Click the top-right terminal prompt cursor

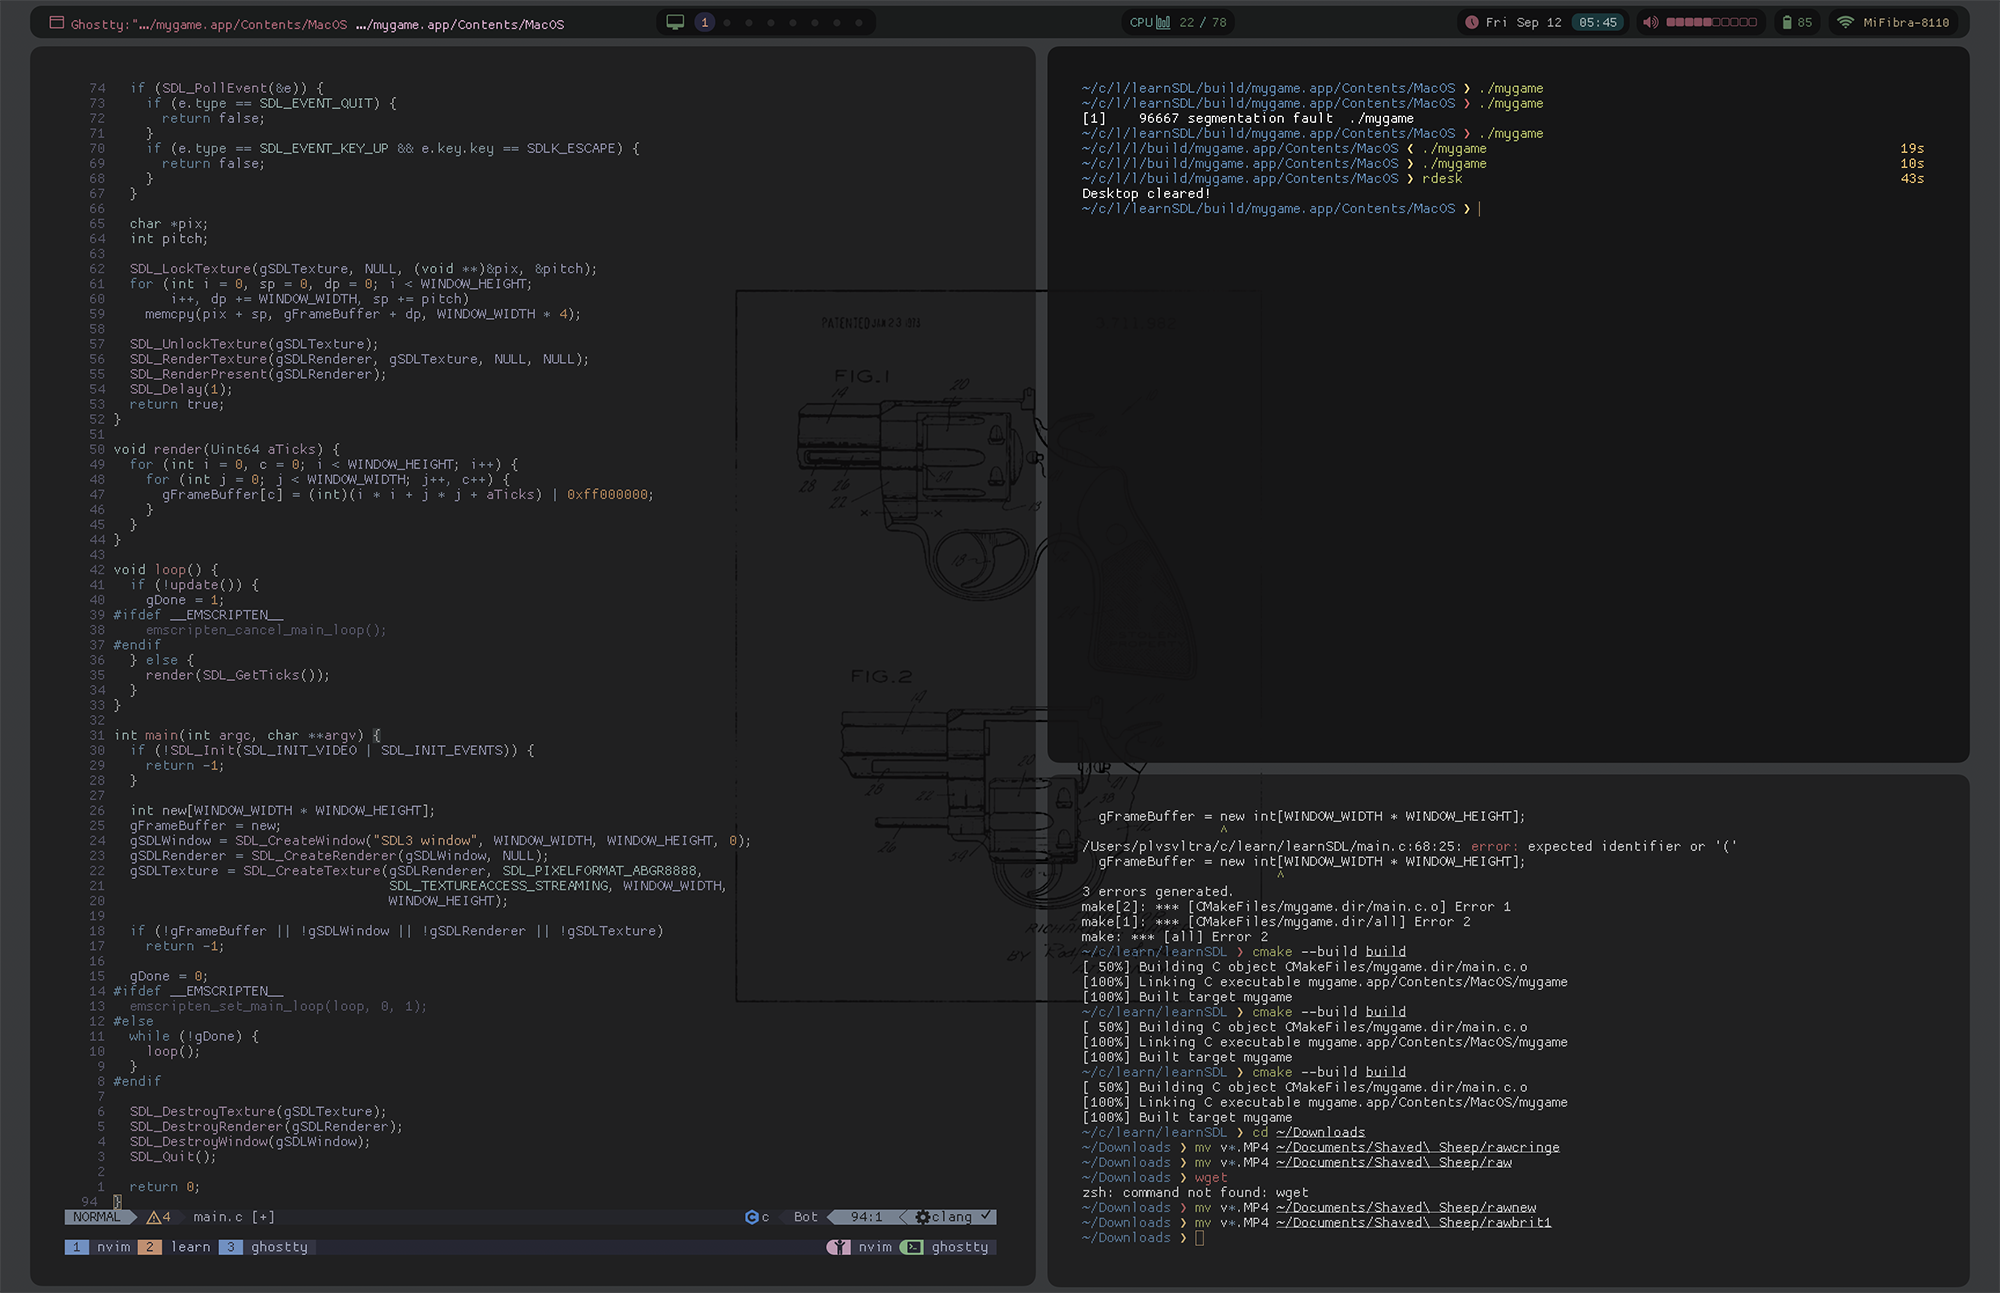point(1479,209)
